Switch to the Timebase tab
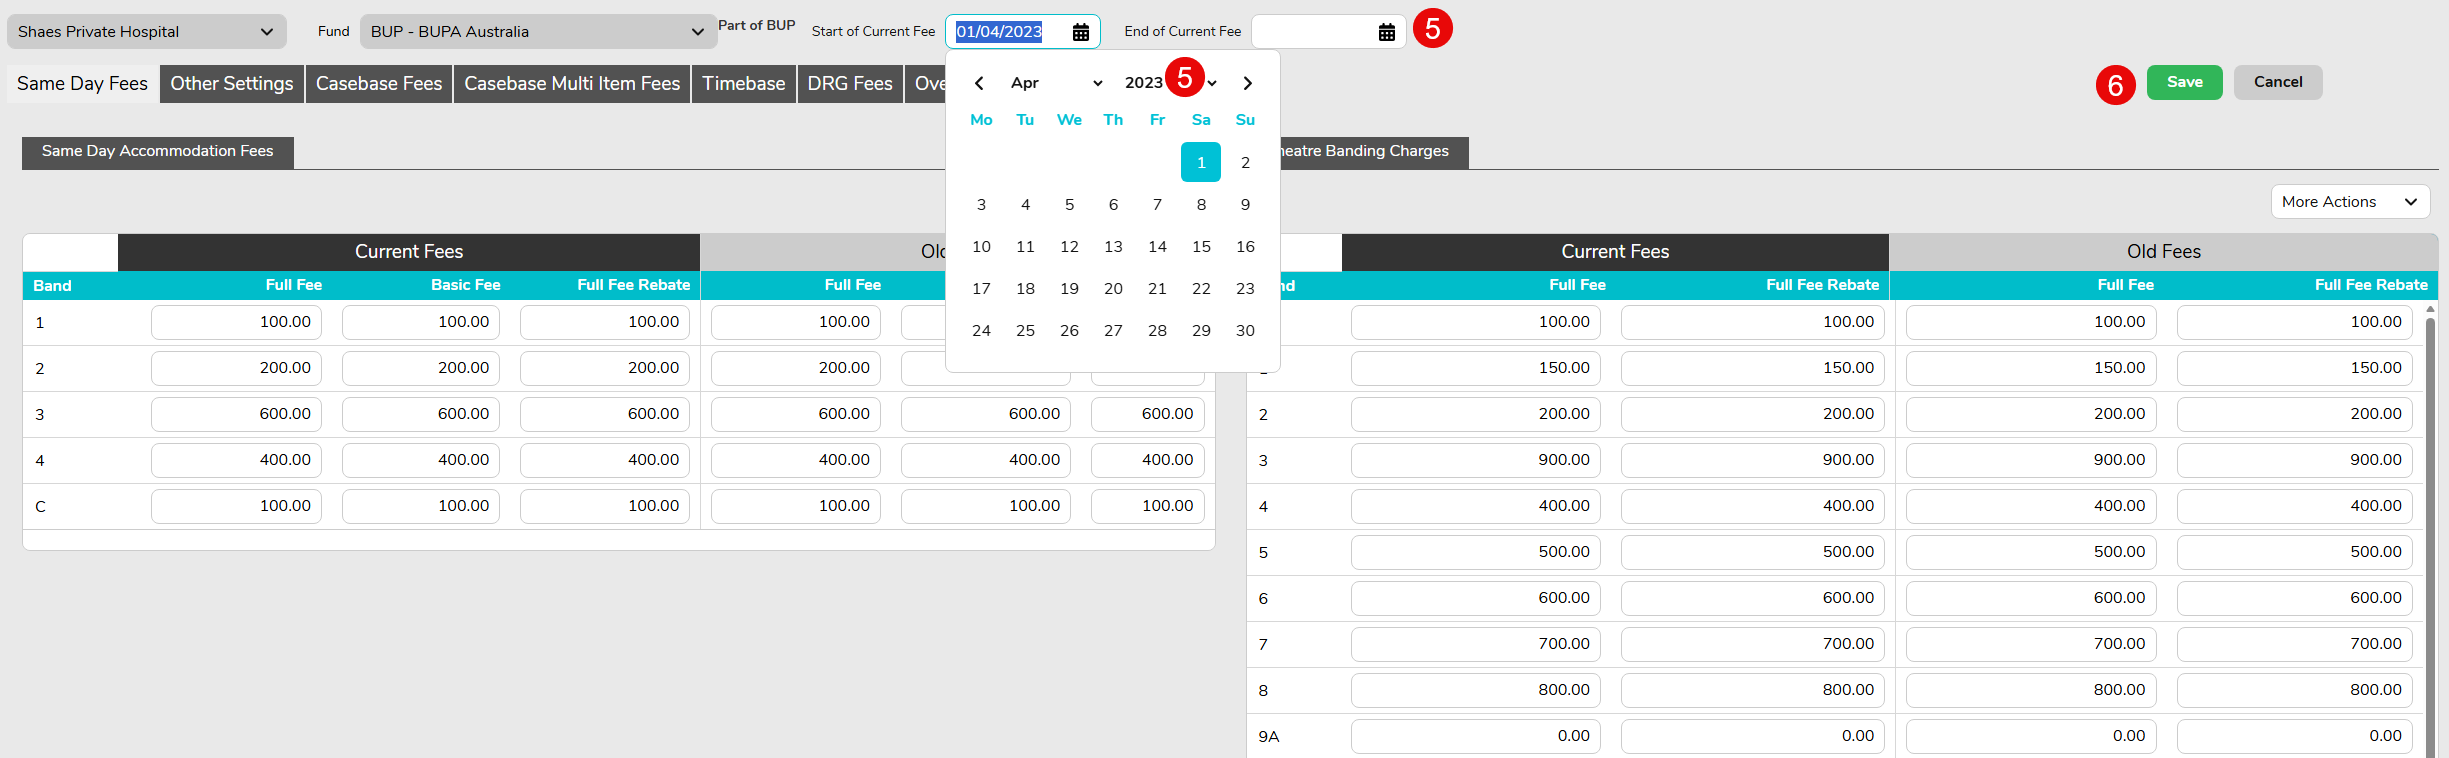 743,84
